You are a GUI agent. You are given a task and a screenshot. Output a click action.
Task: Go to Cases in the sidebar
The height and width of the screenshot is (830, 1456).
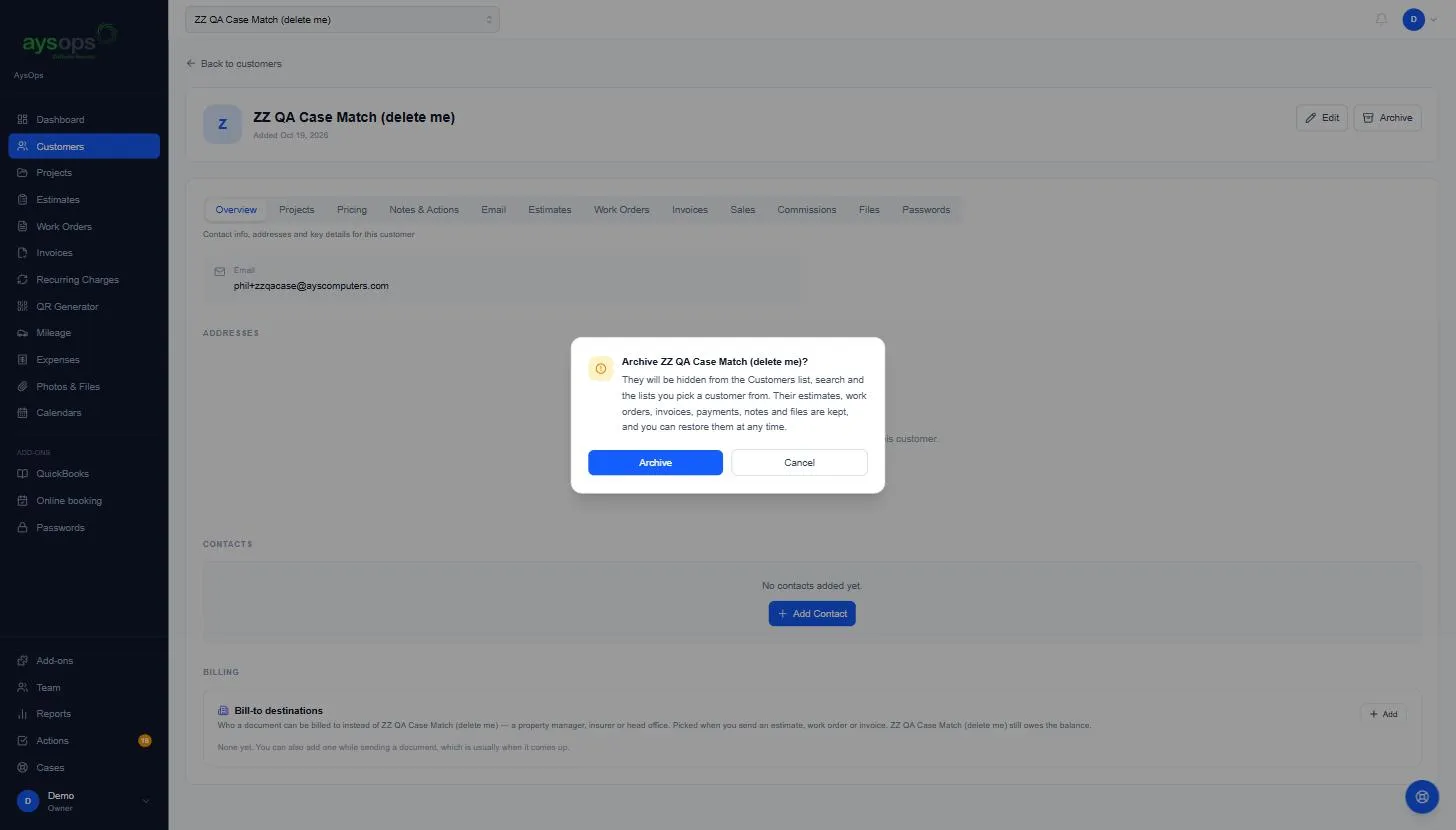[84, 768]
